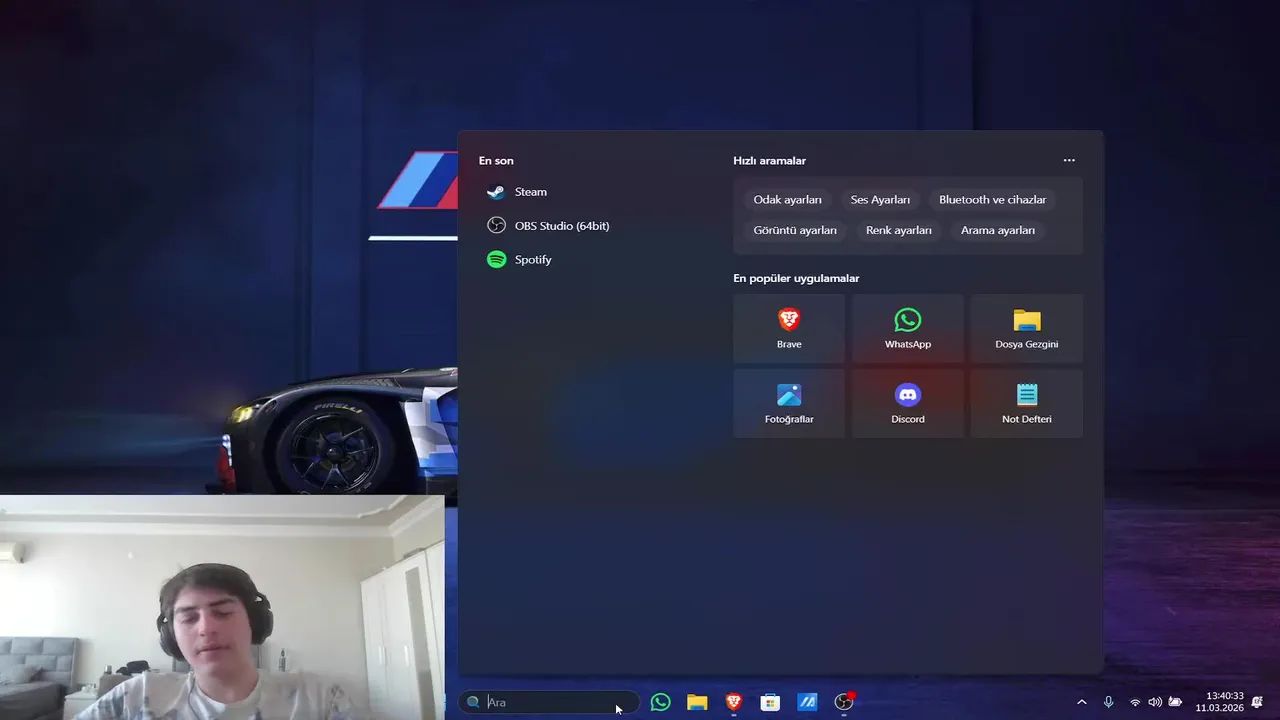Select the Odak ayarları quick search
Image resolution: width=1280 pixels, height=720 pixels.
pos(788,200)
